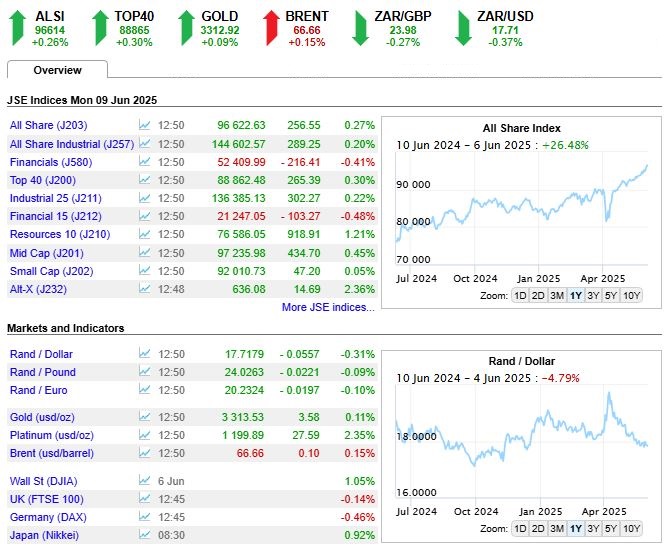Select 5Y zoom on Rand / Dollar chart
This screenshot has height=549, width=671.
tap(611, 528)
